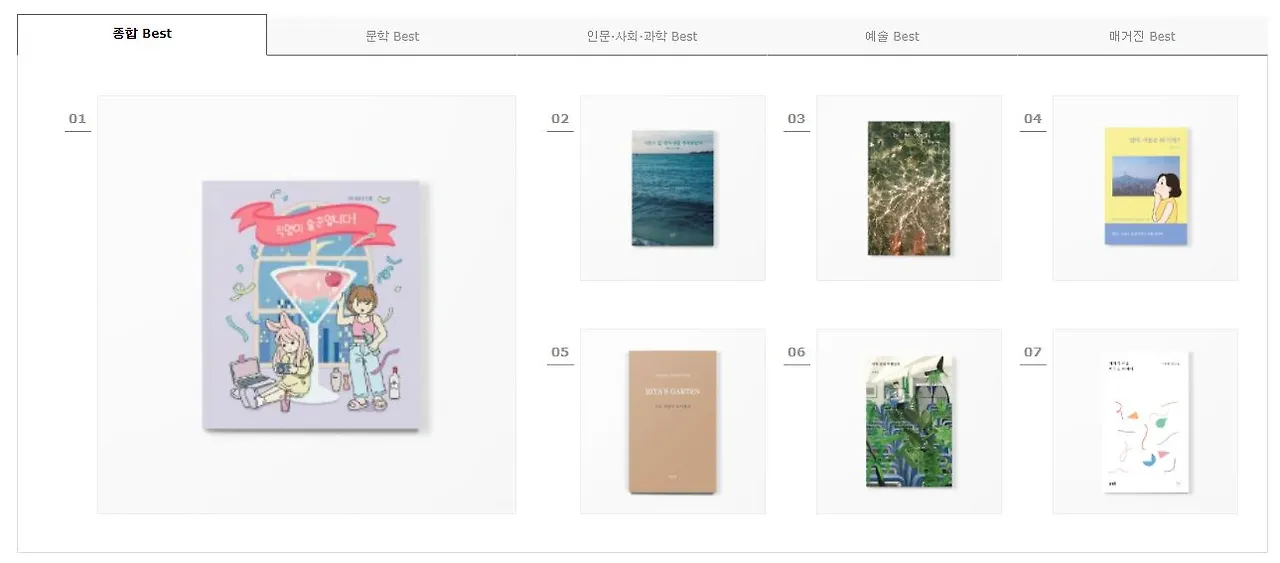
Task: Open the 인문·사회·과학 Best tab
Action: [x=642, y=36]
